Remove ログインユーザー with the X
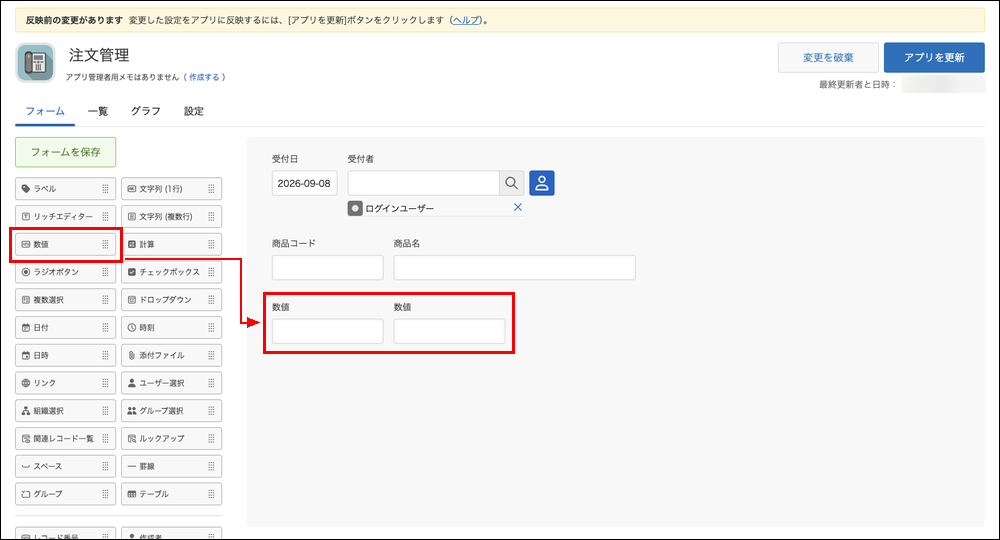 (518, 207)
